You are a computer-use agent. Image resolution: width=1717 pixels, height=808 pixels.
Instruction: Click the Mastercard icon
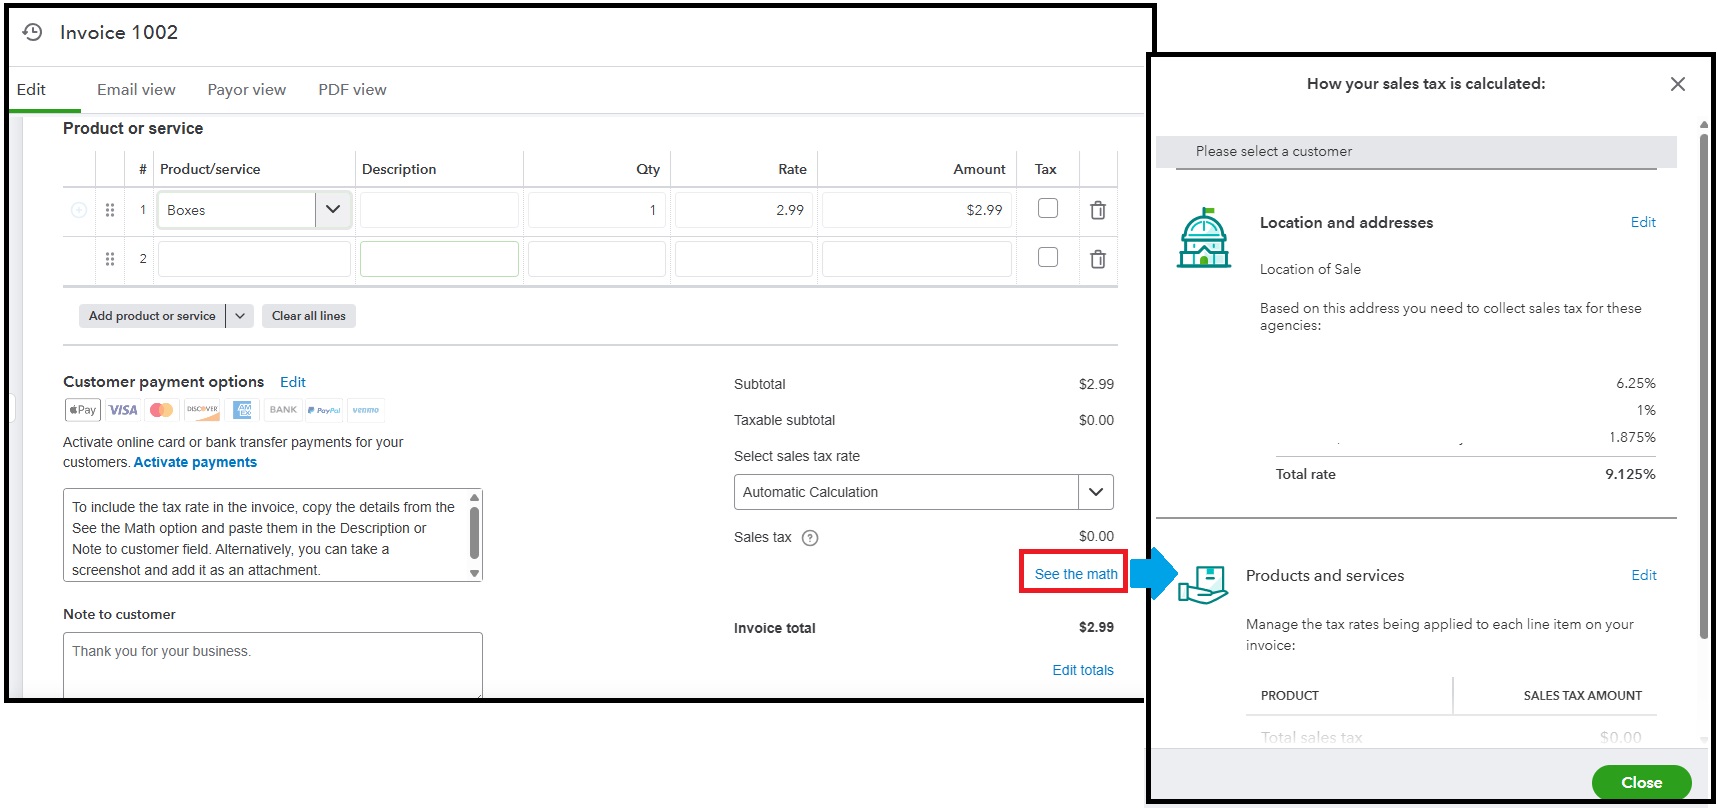click(161, 410)
